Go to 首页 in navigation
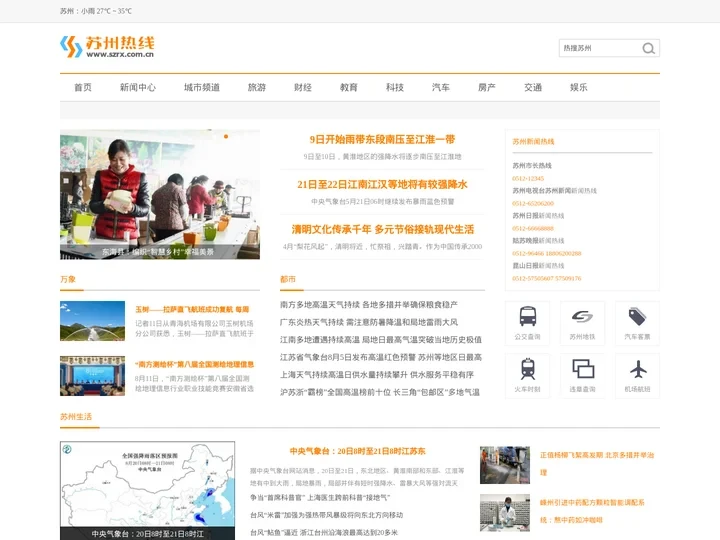720x540 pixels. pos(83,87)
